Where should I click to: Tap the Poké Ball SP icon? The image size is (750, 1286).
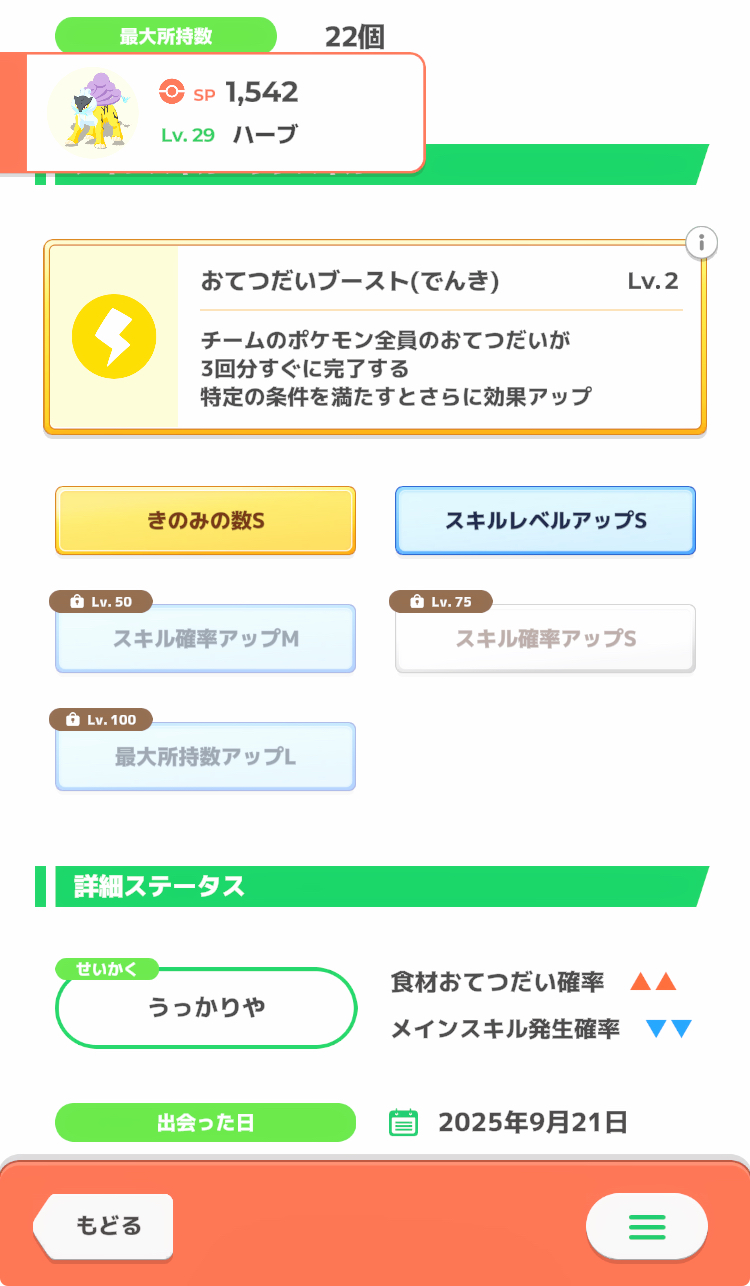[172, 92]
